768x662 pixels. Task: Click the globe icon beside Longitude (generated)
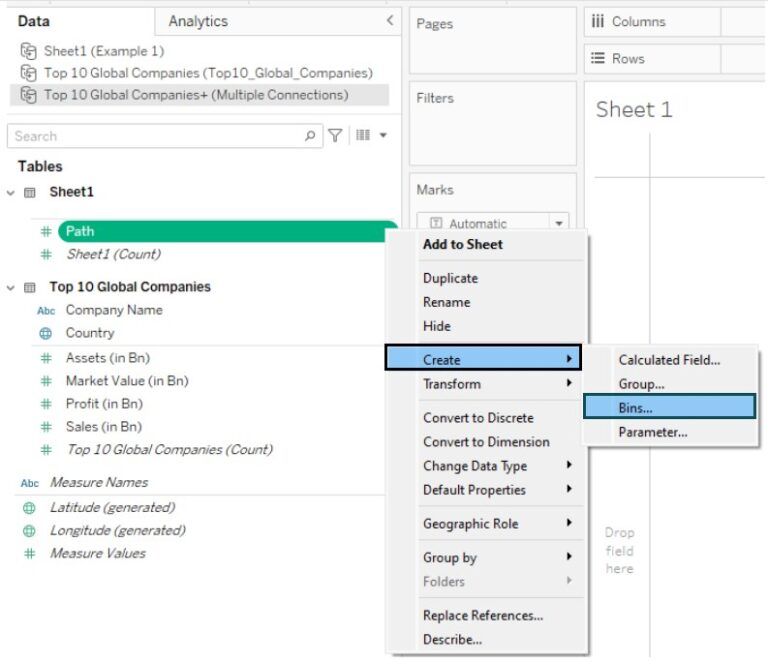(29, 531)
